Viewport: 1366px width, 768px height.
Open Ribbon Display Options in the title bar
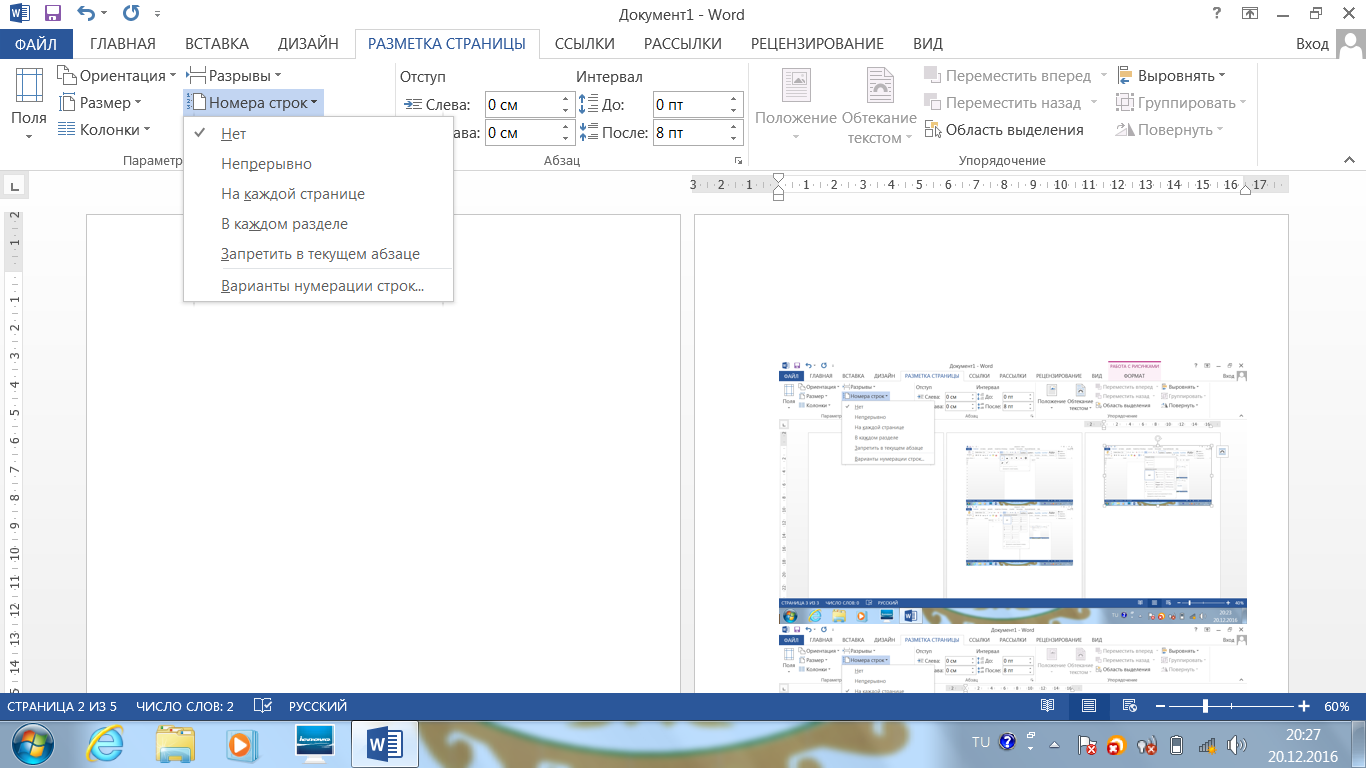(x=1249, y=14)
